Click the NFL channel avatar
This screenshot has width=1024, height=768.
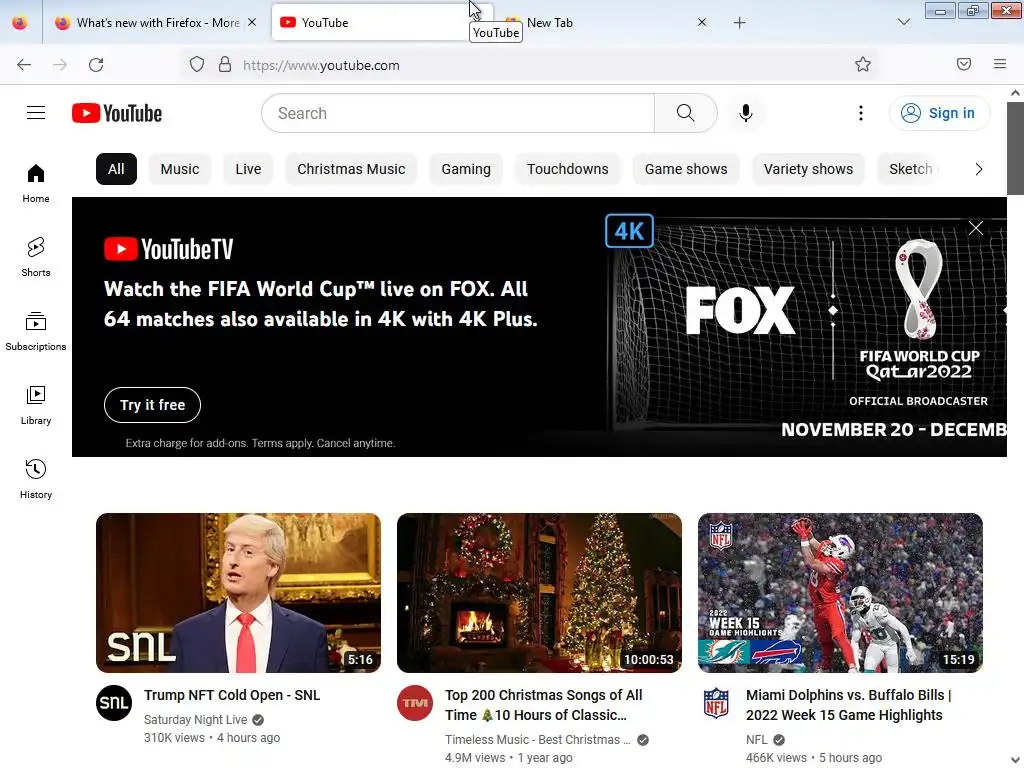pyautogui.click(x=716, y=703)
